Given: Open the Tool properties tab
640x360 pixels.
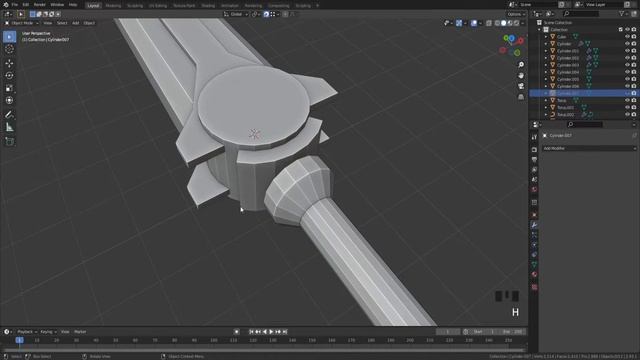Looking at the screenshot, I should [x=534, y=138].
